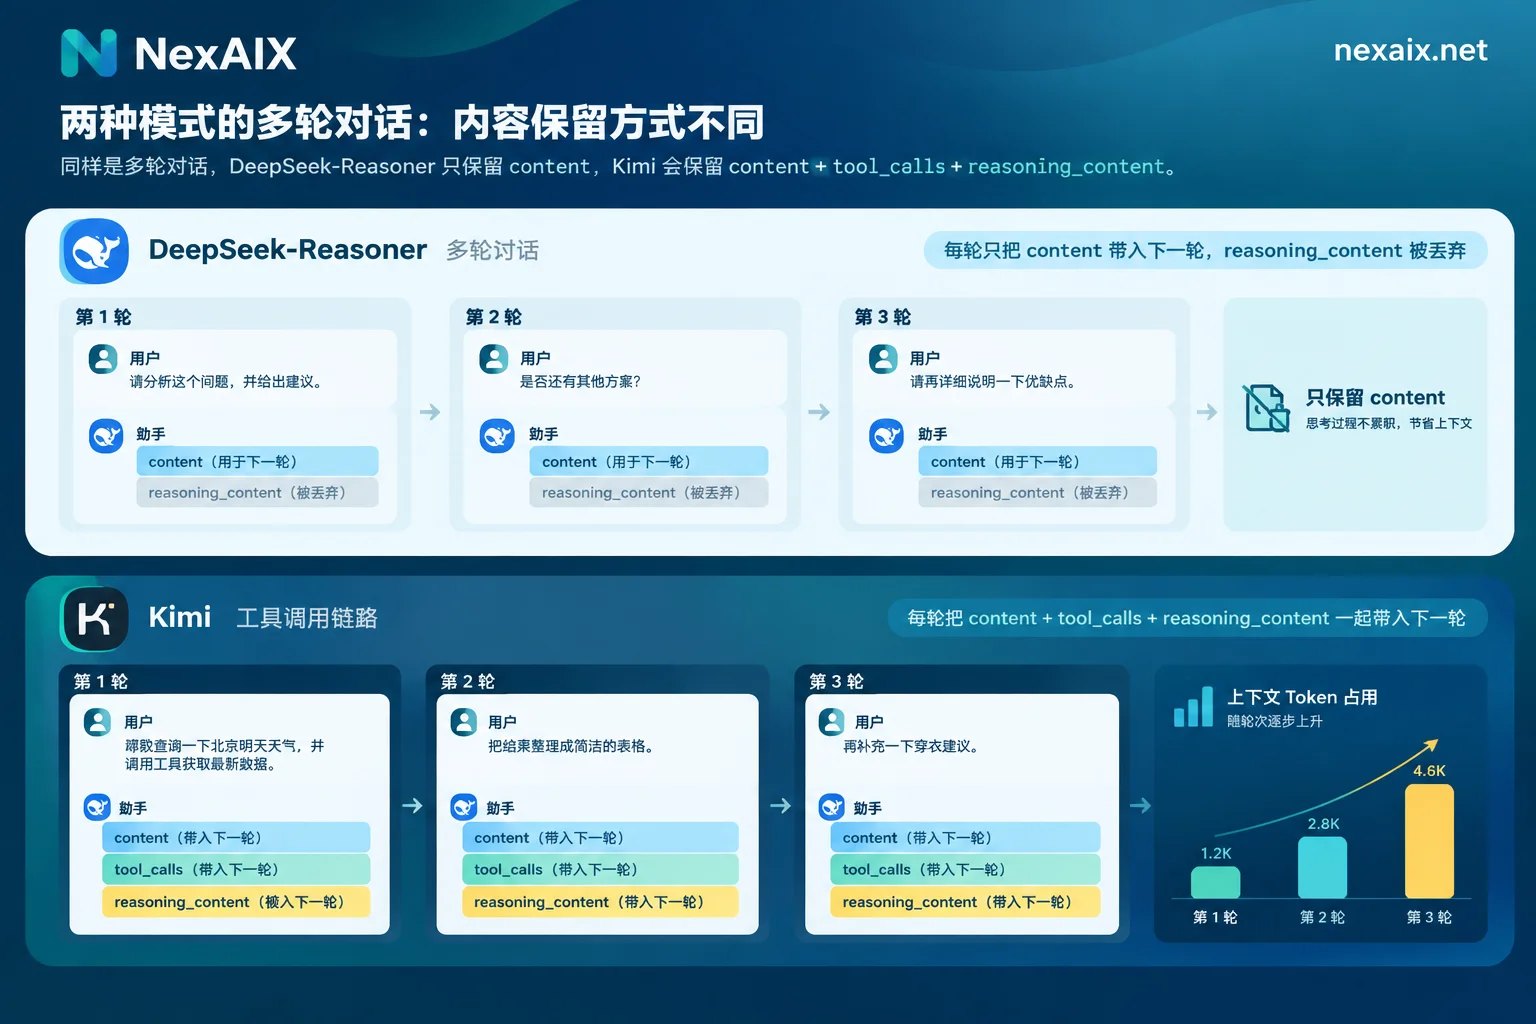Click the DeepSeek whale logo beside DeepSeek-Reasoner heading

point(94,251)
